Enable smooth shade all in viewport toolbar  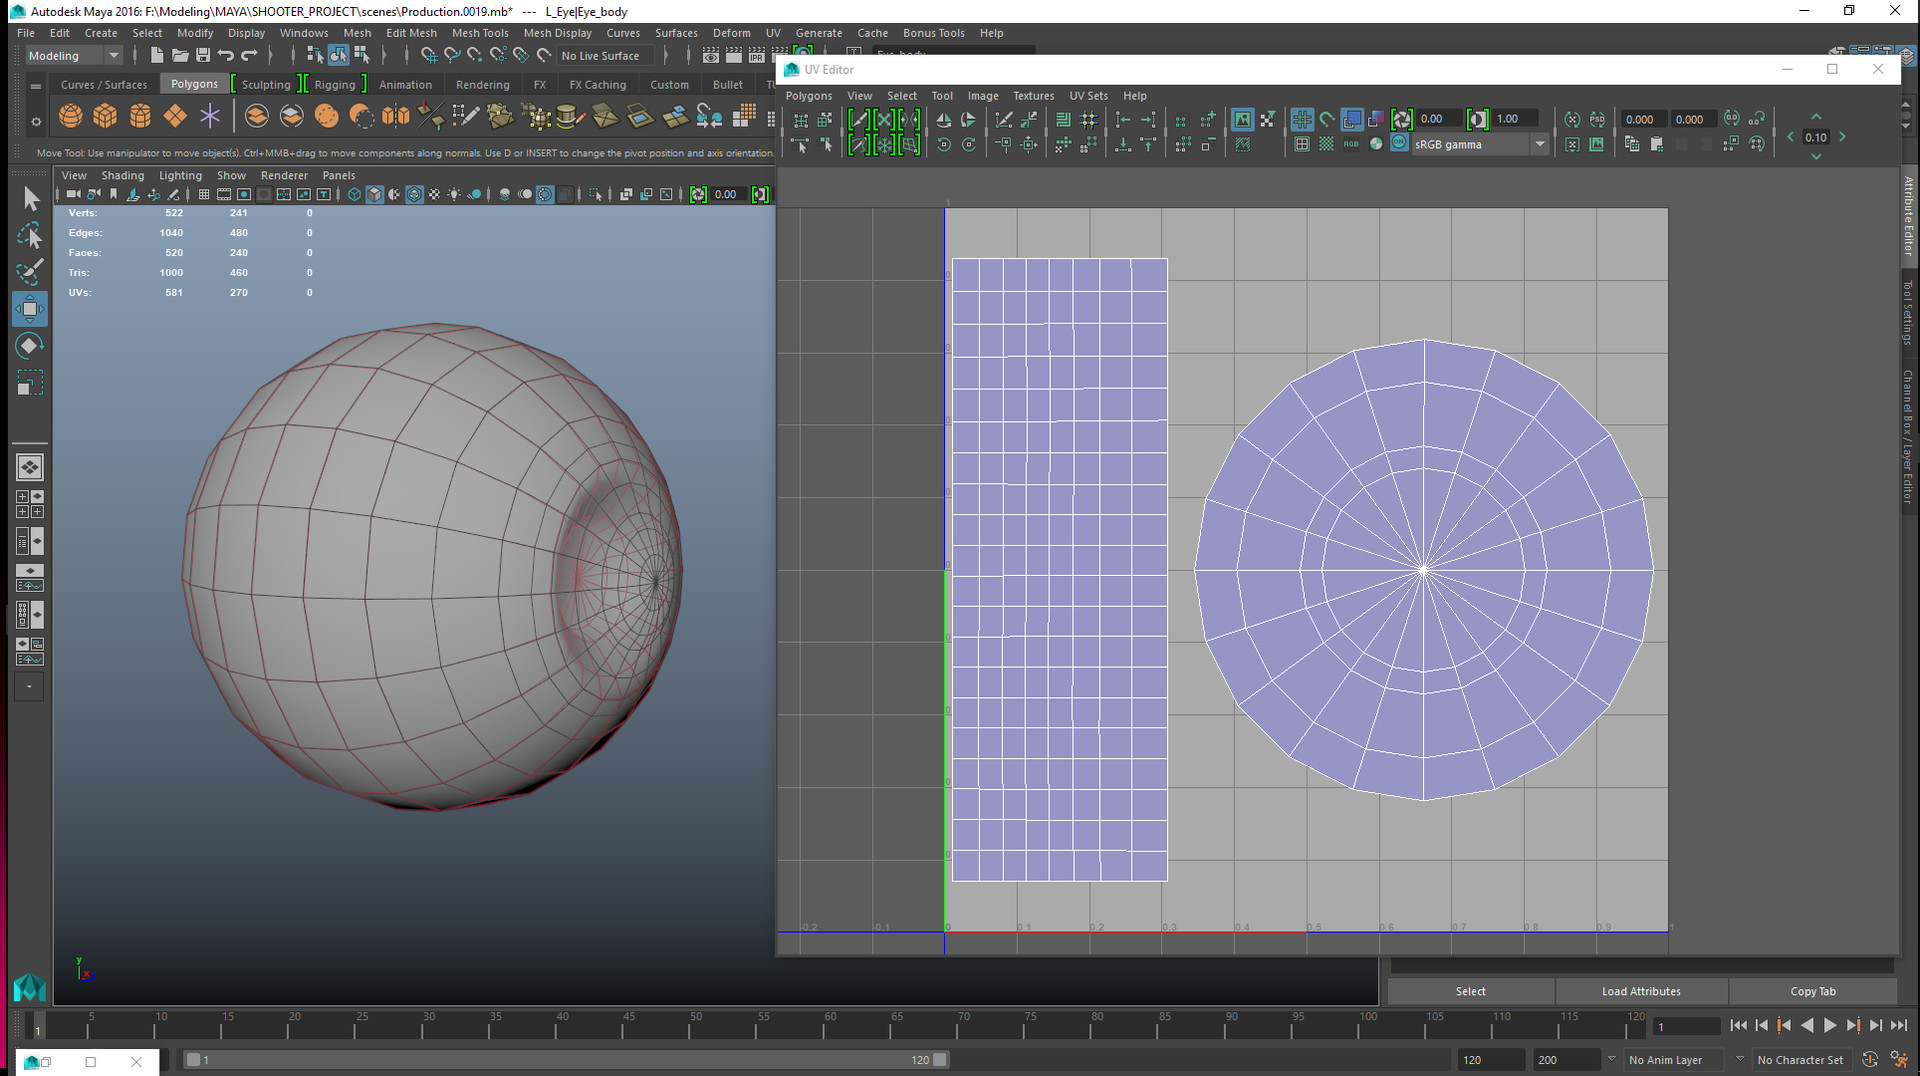375,195
